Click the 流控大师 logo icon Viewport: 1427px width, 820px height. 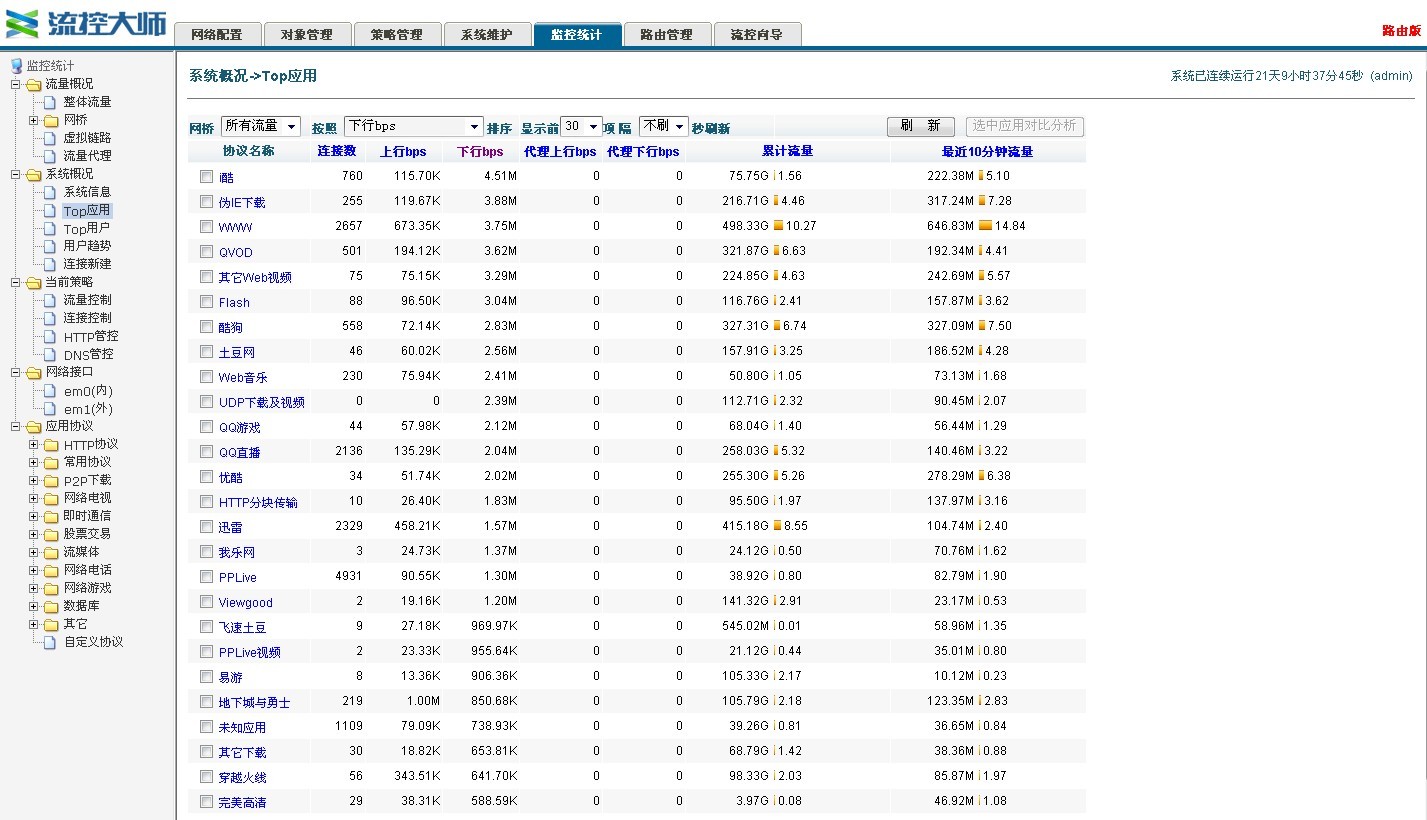pyautogui.click(x=22, y=23)
